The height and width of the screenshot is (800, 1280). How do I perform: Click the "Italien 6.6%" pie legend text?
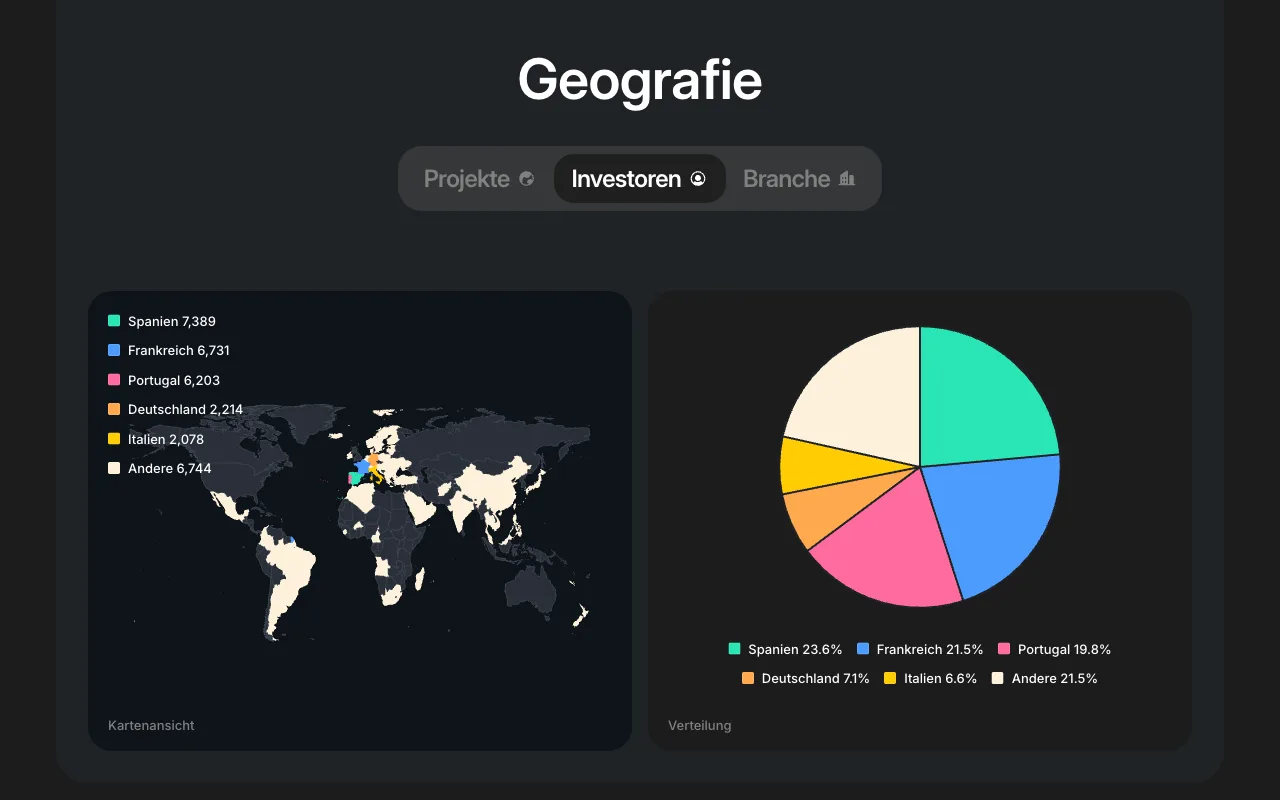pos(940,678)
